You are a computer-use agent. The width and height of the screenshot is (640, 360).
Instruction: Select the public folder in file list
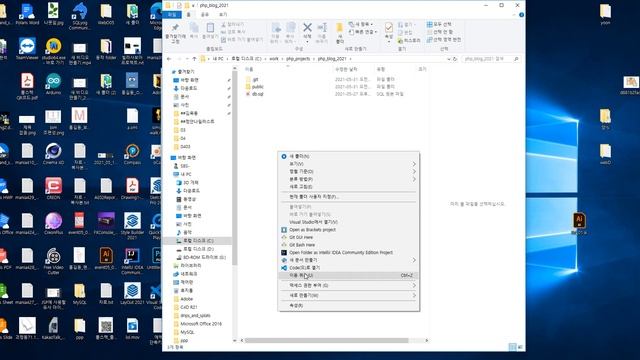[x=258, y=87]
